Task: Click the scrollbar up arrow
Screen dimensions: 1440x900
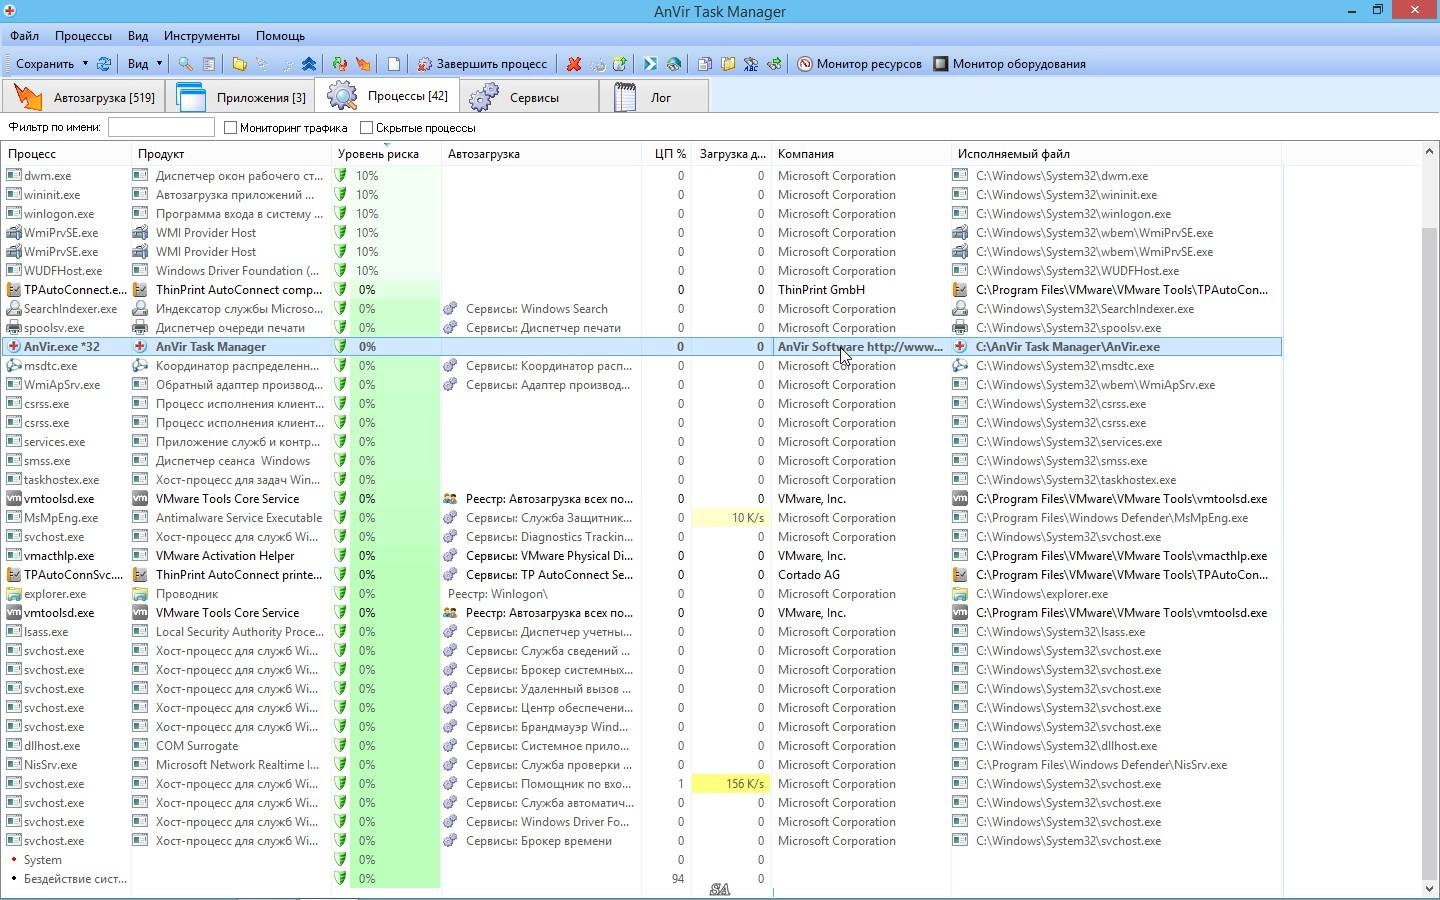Action: (x=1429, y=152)
